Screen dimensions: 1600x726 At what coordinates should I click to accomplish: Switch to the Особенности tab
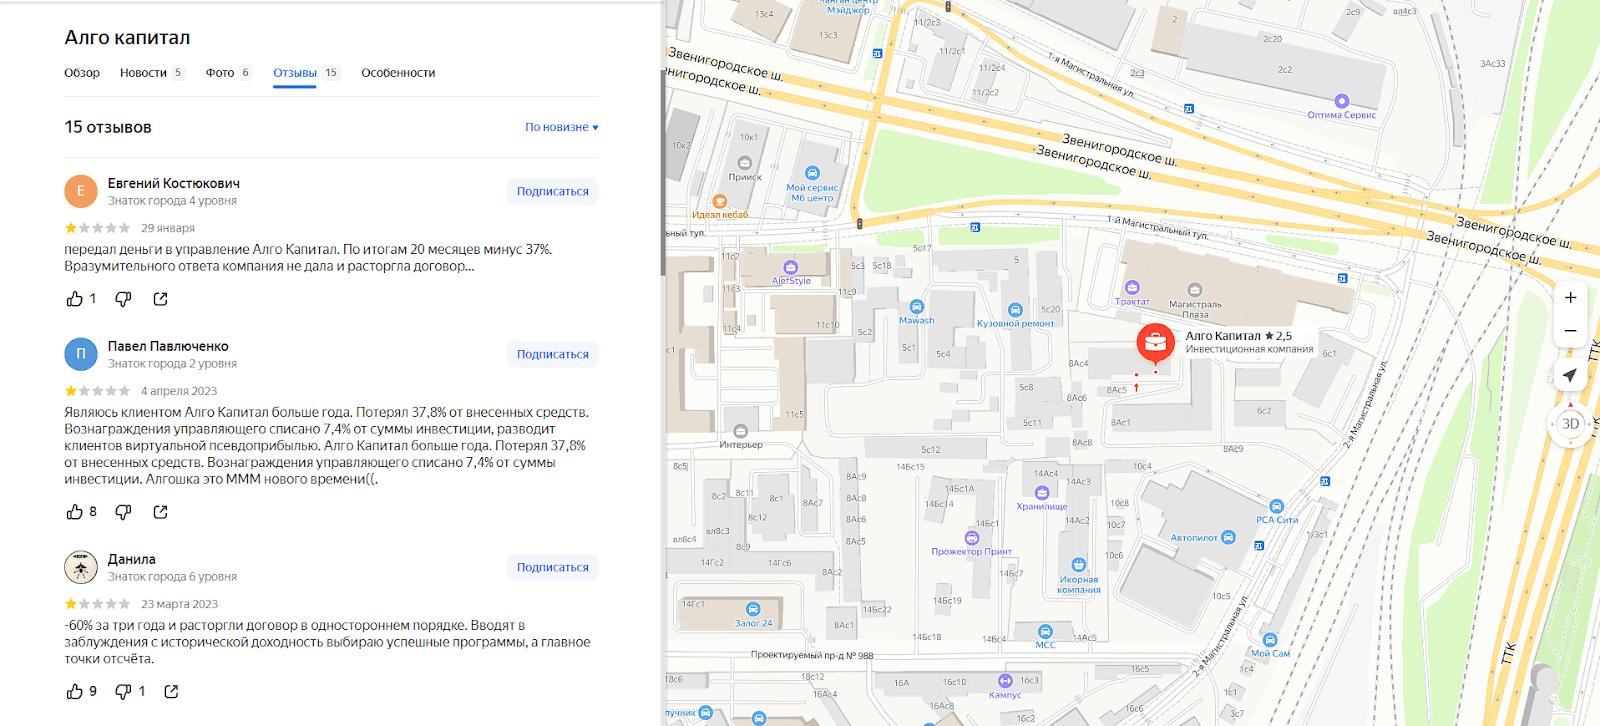pyautogui.click(x=398, y=73)
